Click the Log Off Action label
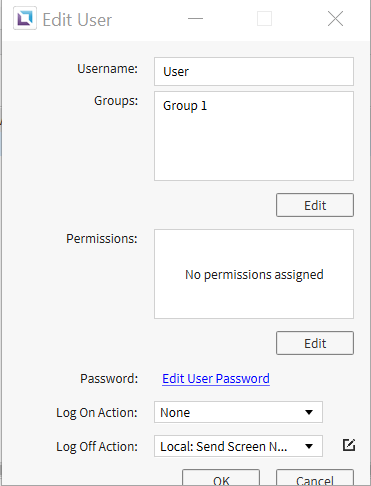The width and height of the screenshot is (371, 486). (97, 447)
